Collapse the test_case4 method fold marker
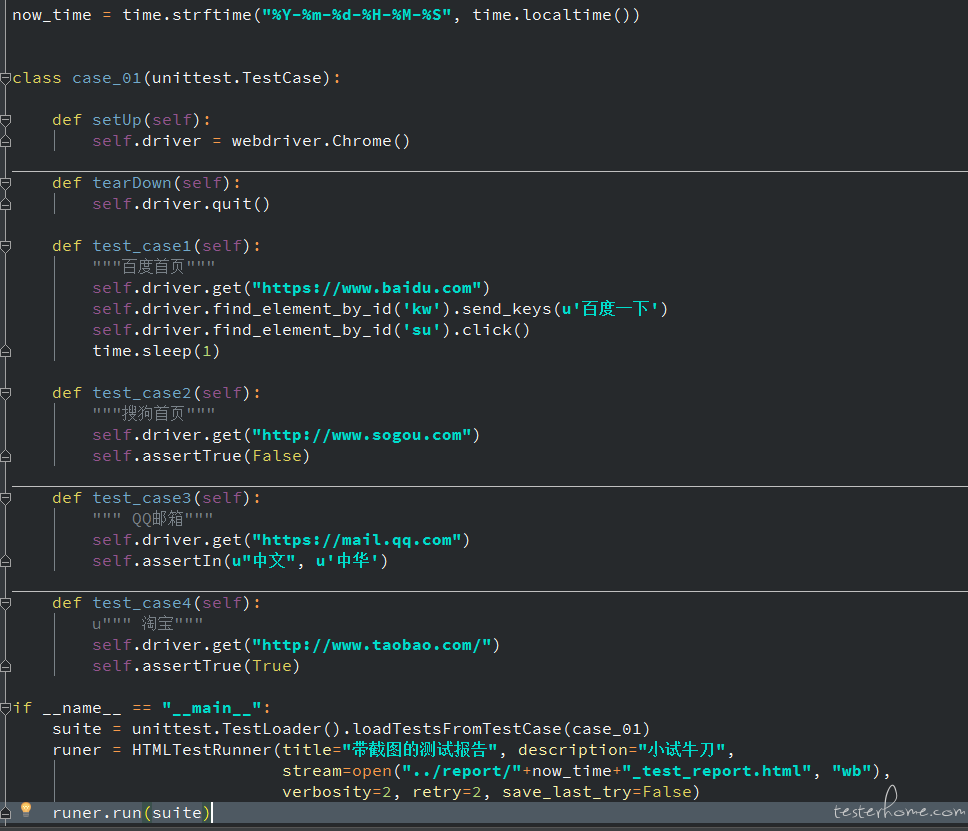 click(6, 603)
